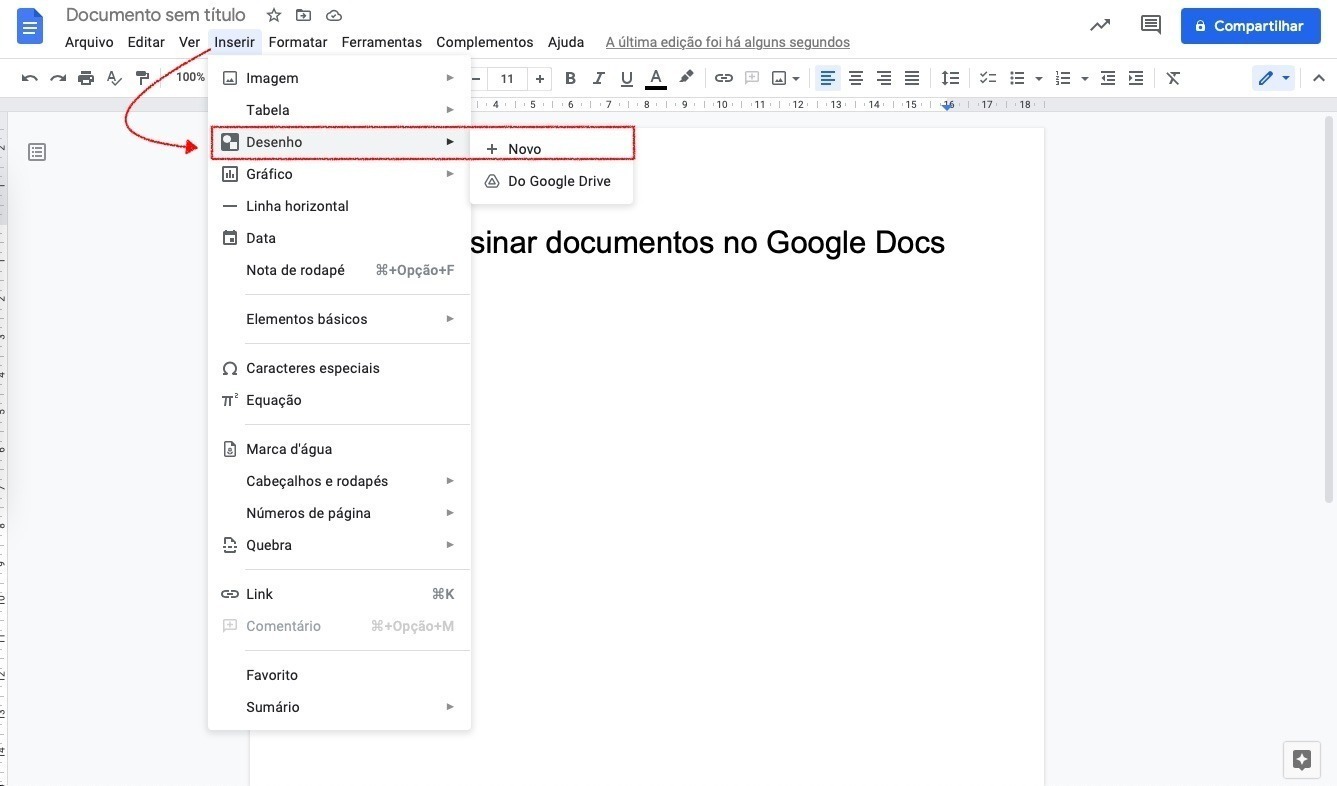This screenshot has height=786, width=1337.
Task: Open the highlight color marker
Action: 686,78
